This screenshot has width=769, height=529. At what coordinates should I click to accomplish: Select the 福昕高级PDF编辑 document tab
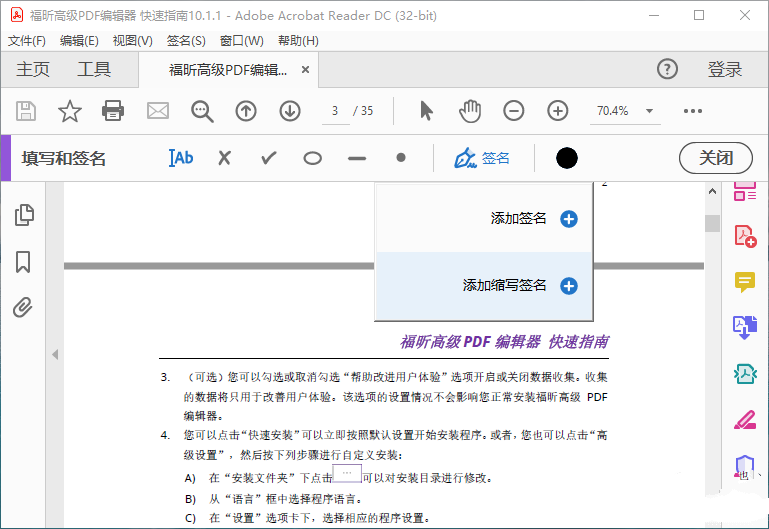click(x=228, y=70)
